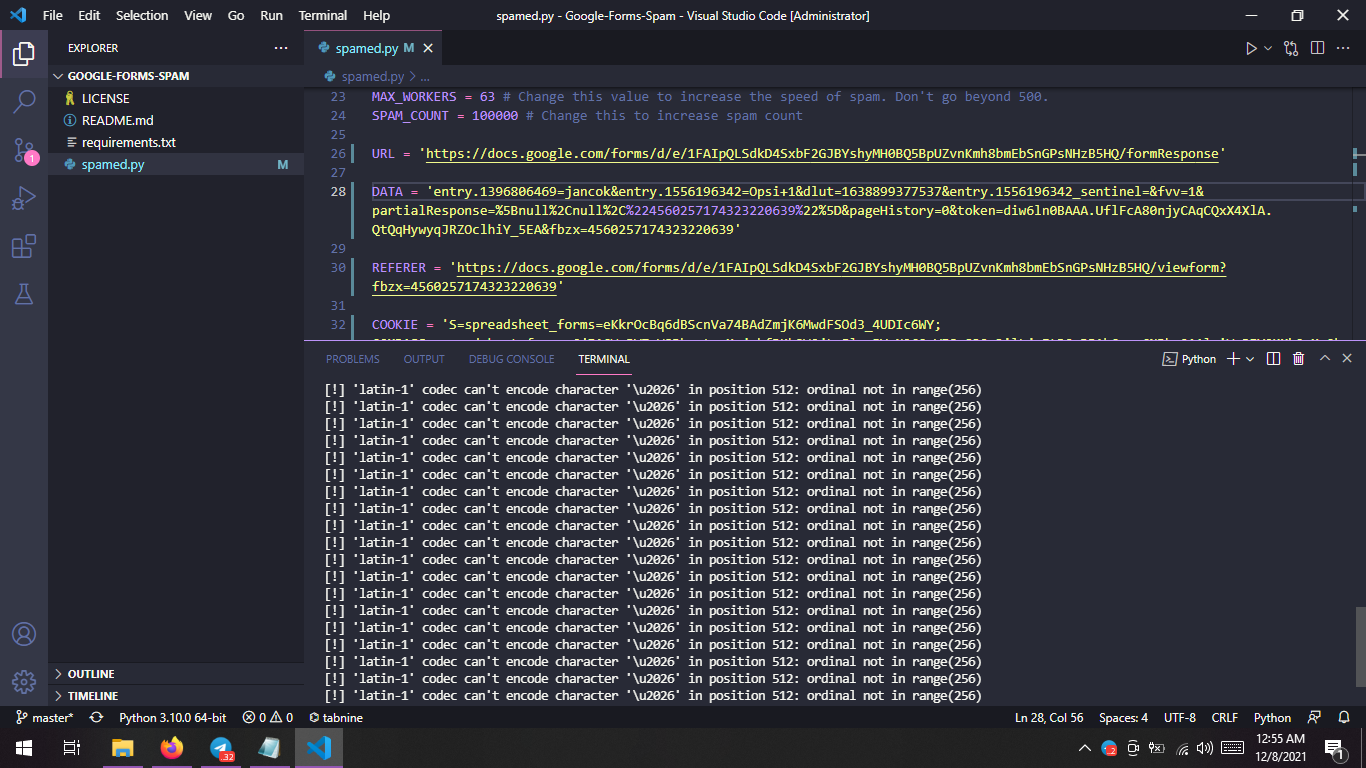Expand the Outline section

(90, 673)
